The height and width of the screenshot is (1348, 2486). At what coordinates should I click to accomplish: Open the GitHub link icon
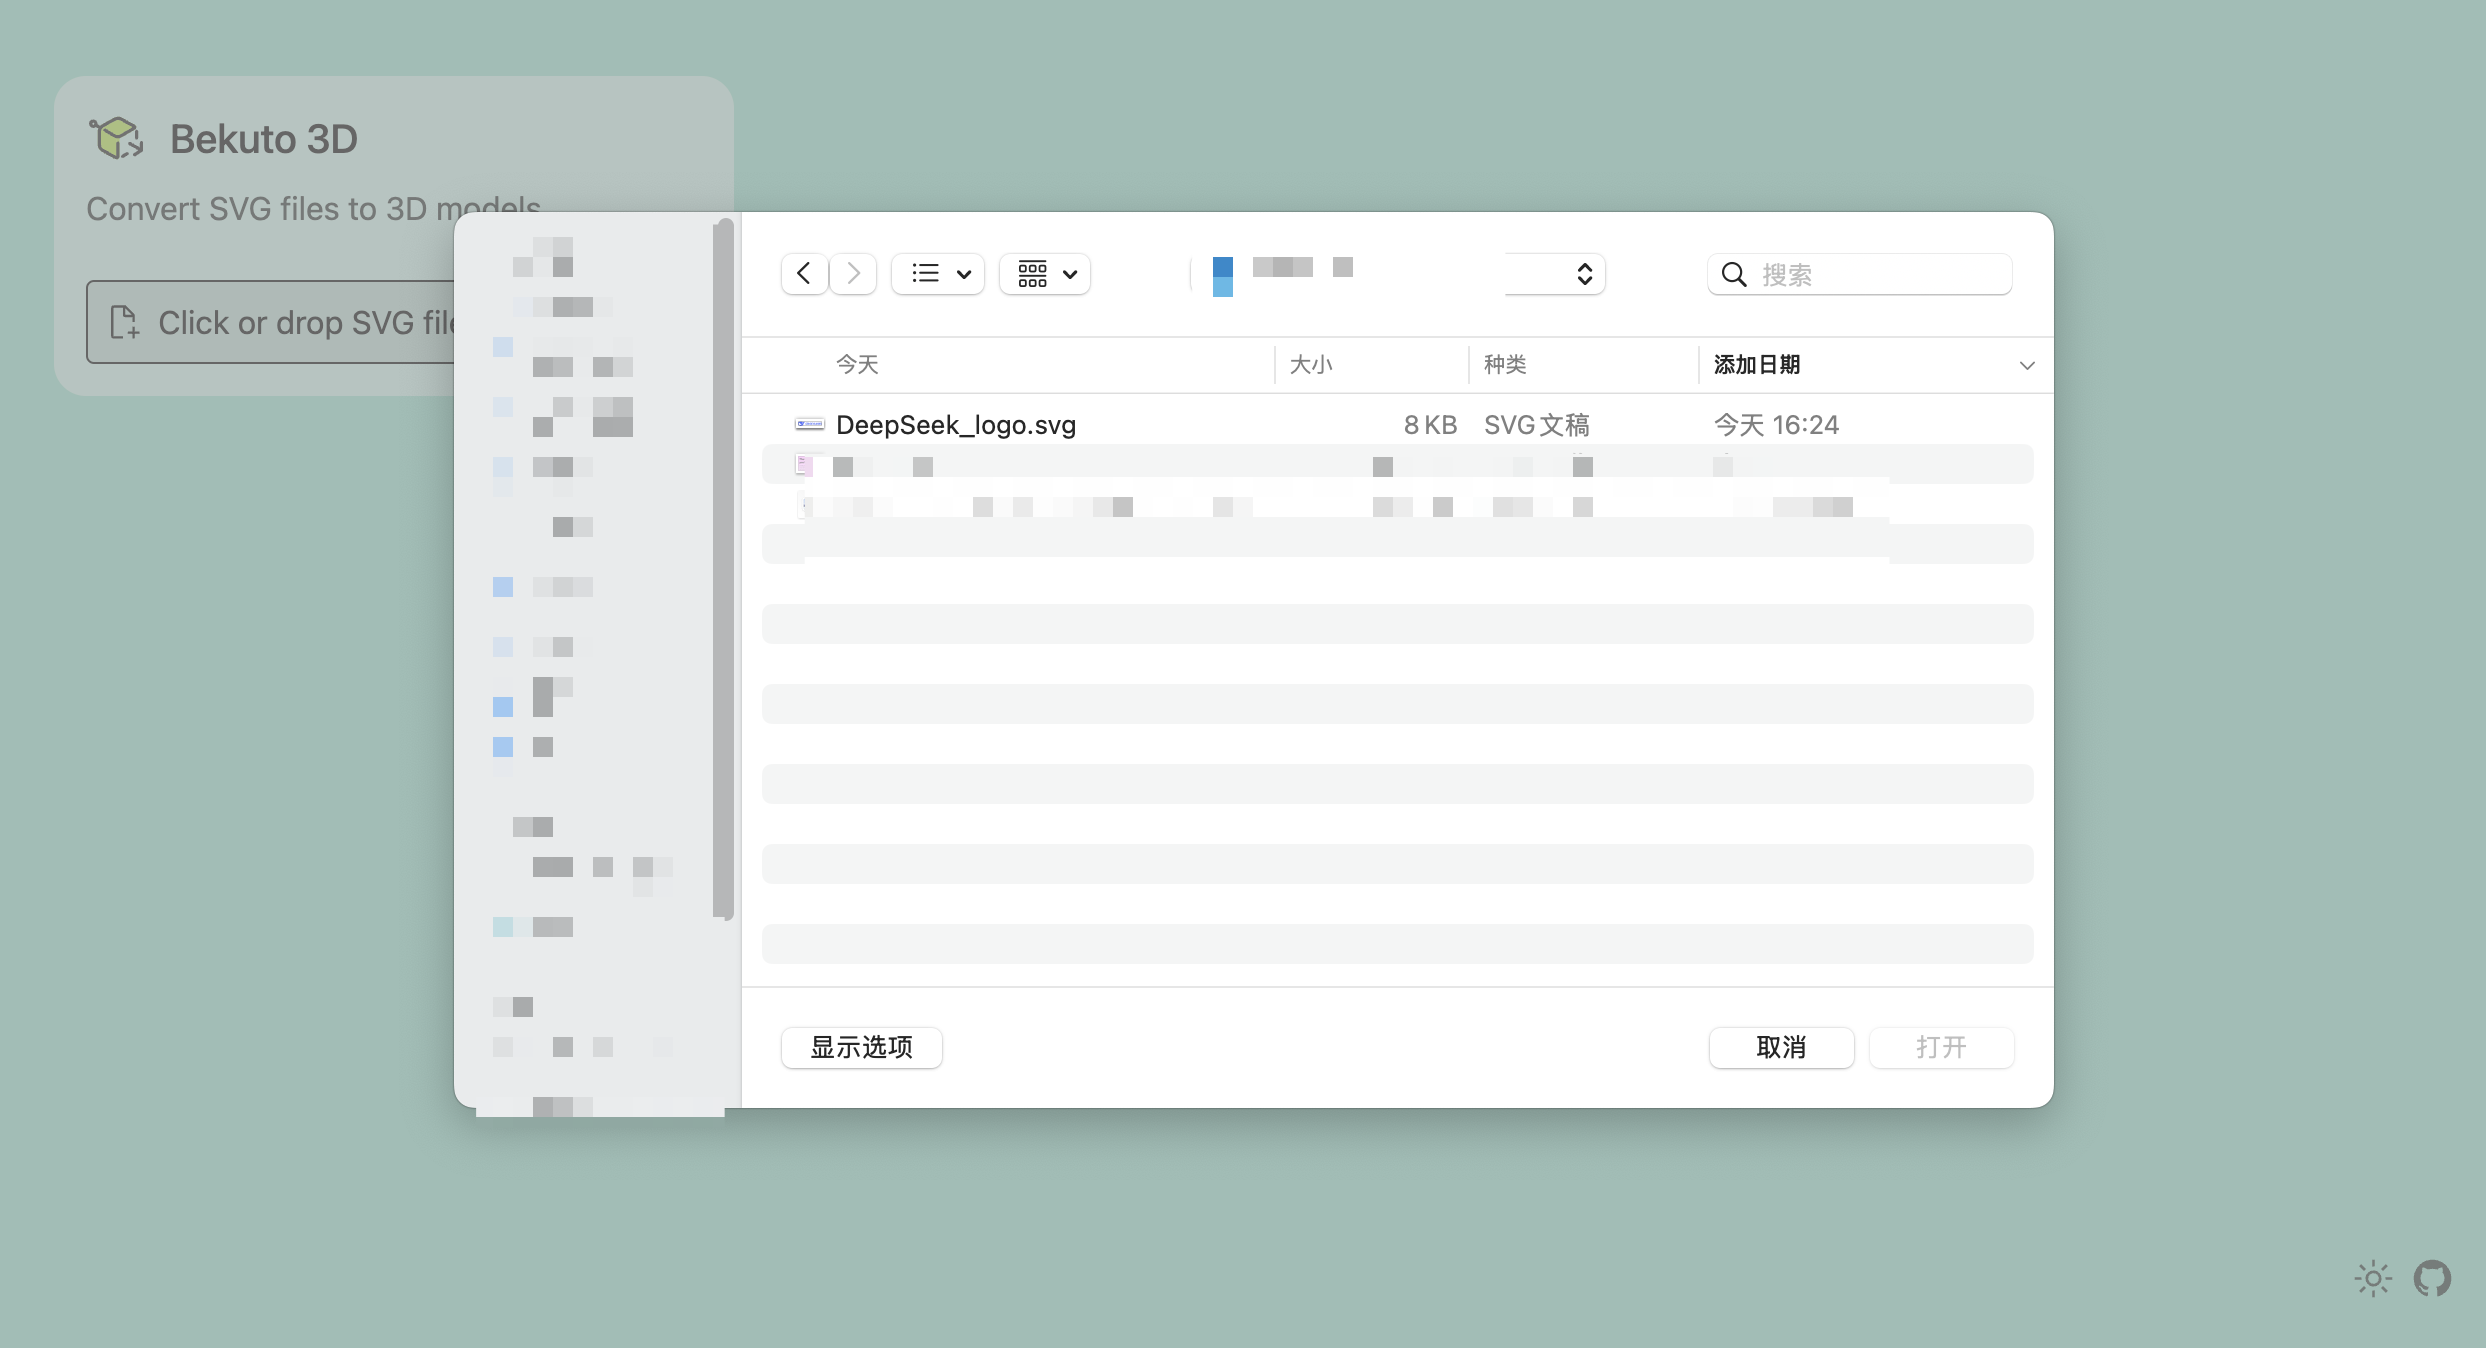(2433, 1279)
